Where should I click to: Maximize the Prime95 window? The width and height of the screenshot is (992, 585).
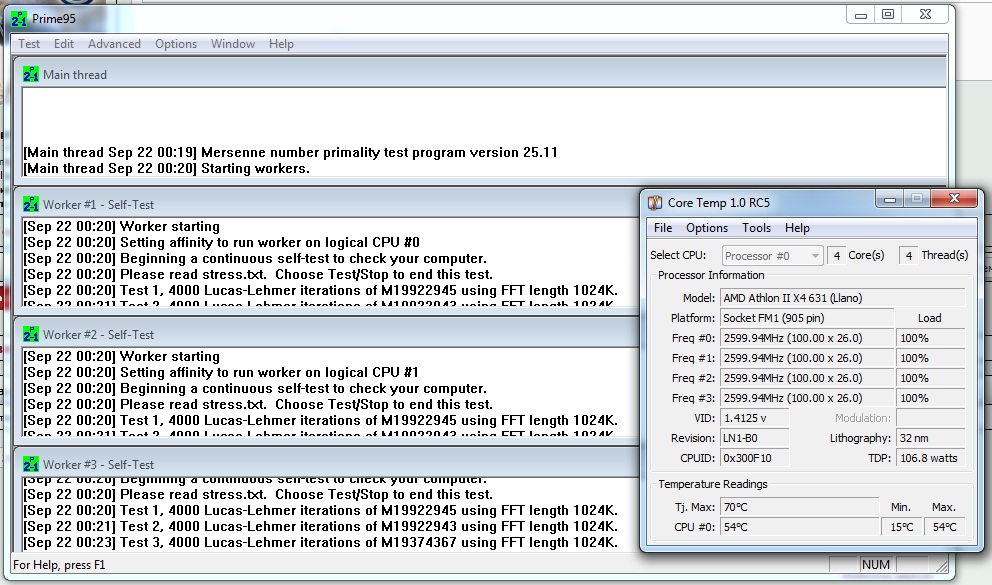[x=887, y=14]
